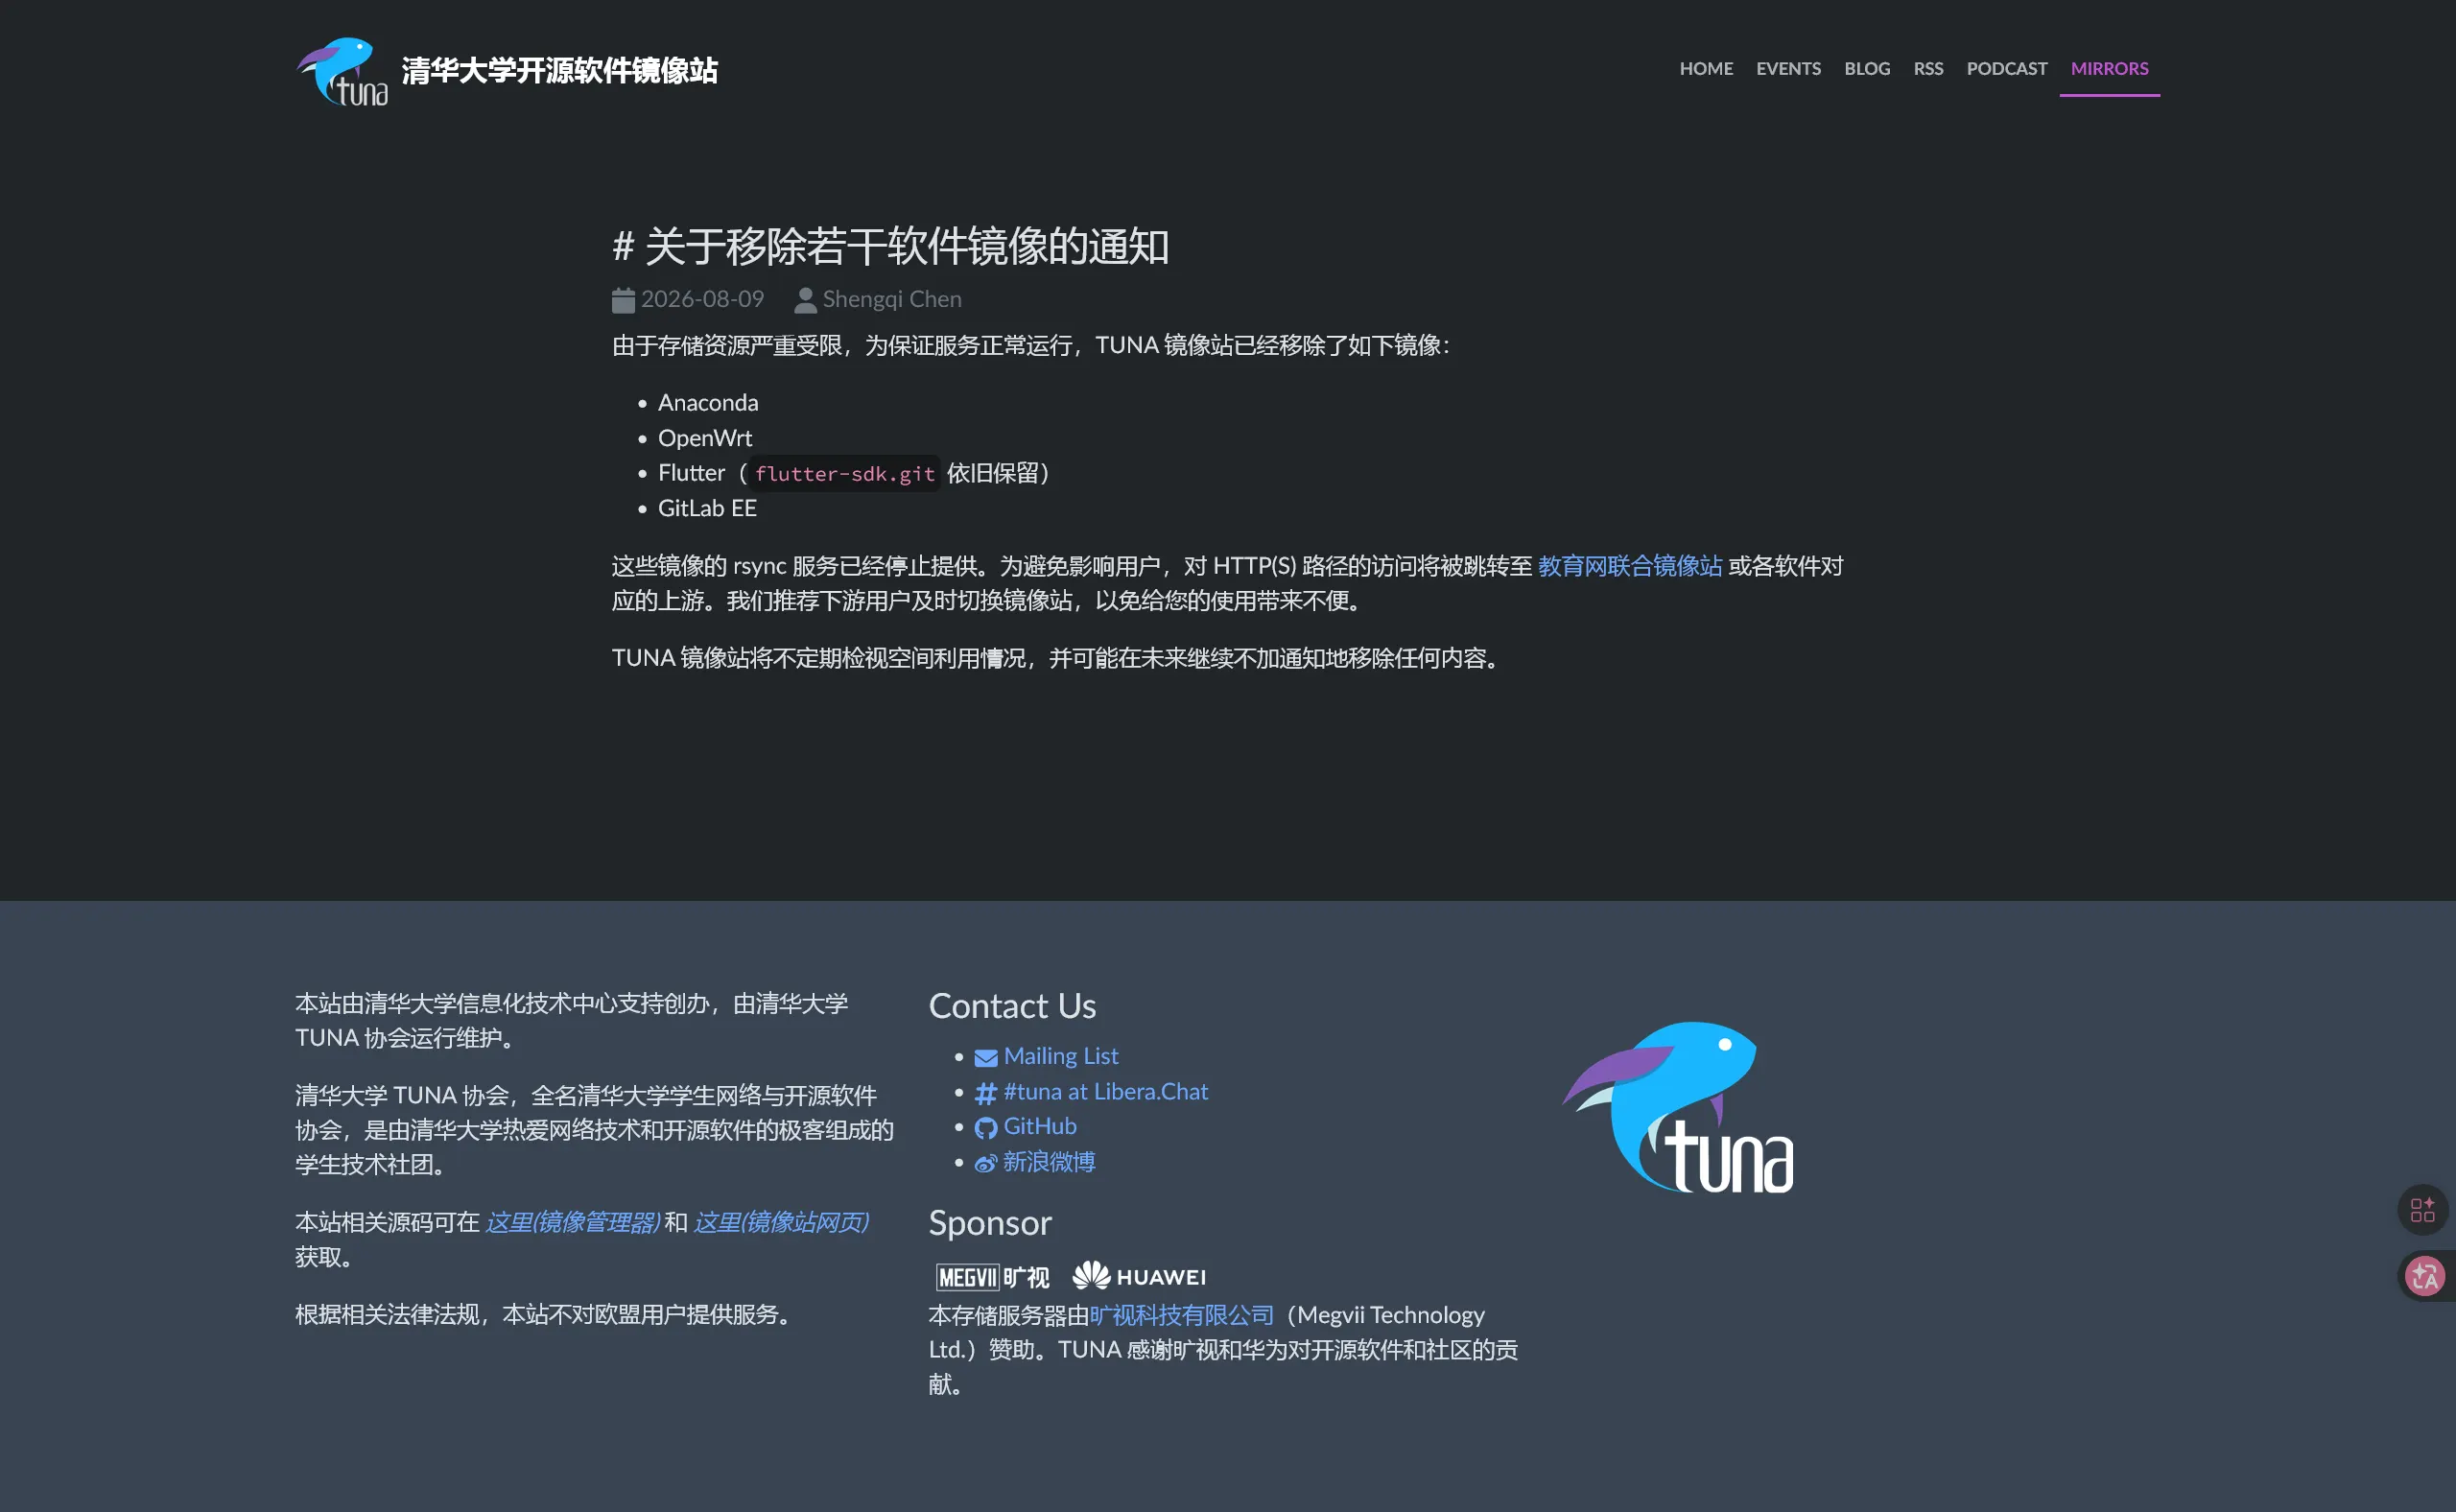Click the floating grid apps button

click(2422, 1210)
